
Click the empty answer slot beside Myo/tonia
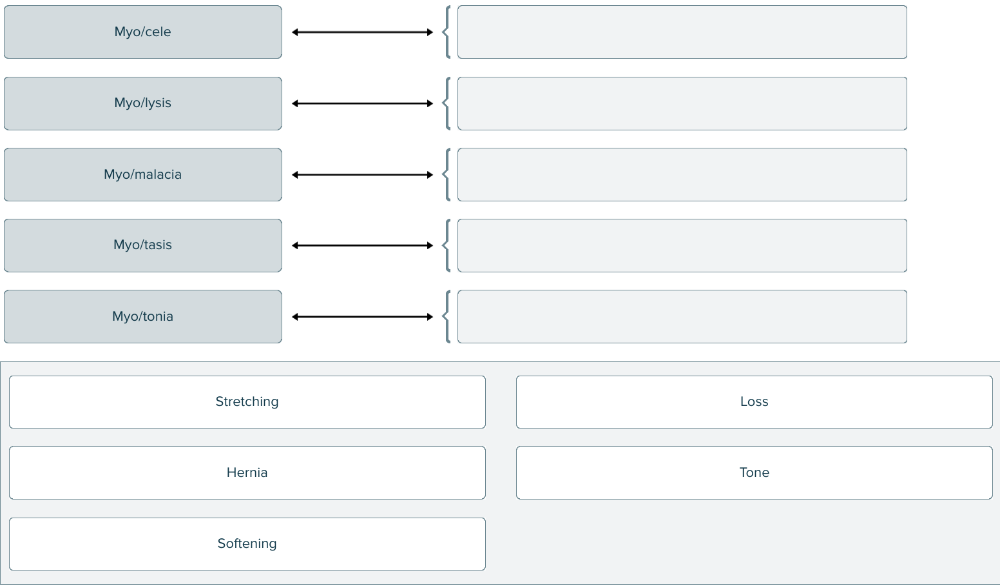pyautogui.click(x=682, y=316)
